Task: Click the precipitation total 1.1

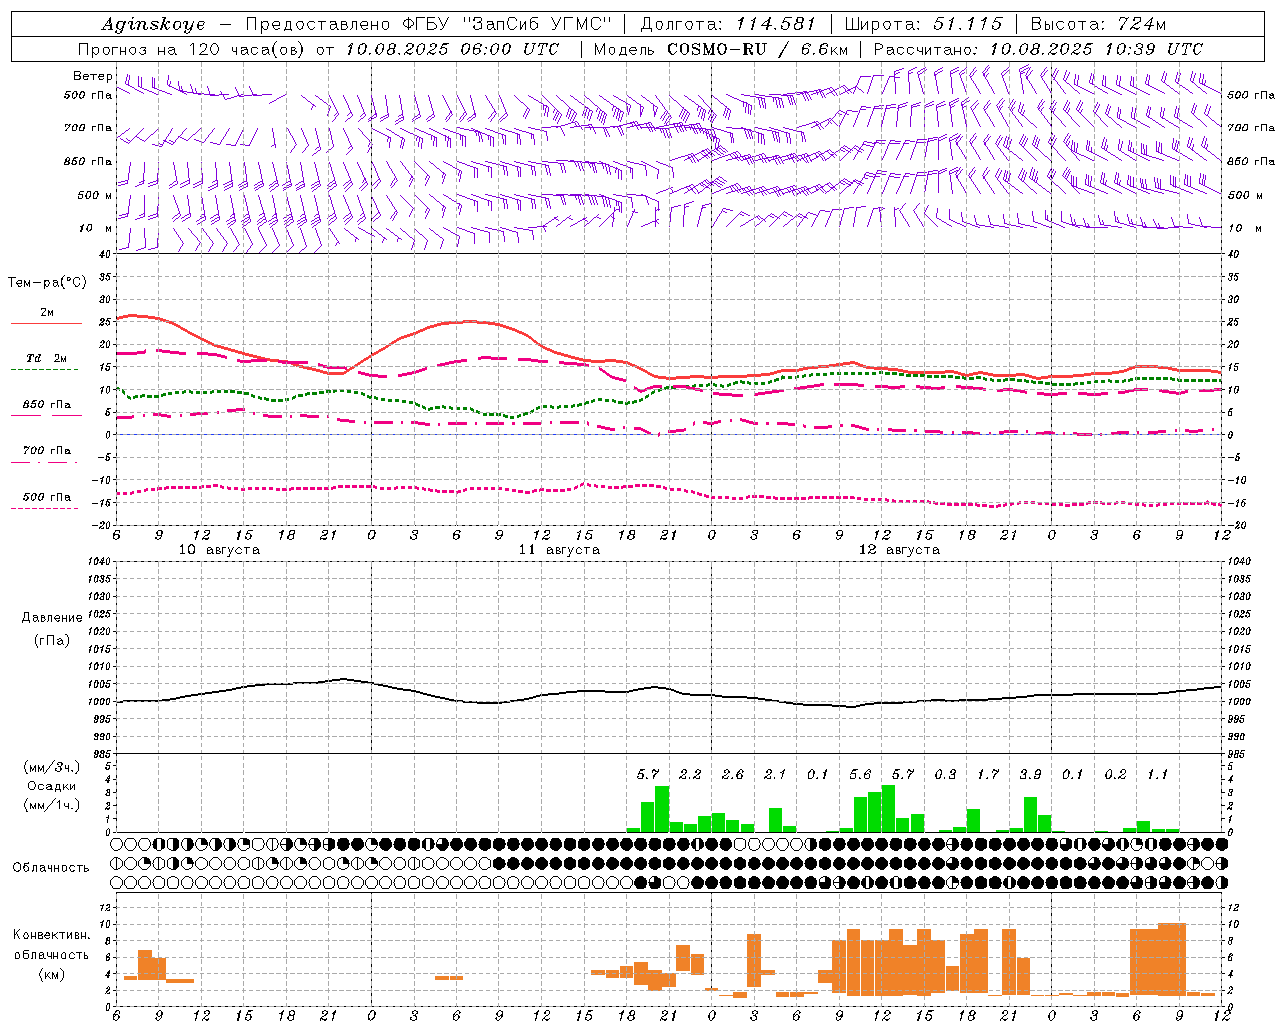Action: pyautogui.click(x=1157, y=775)
